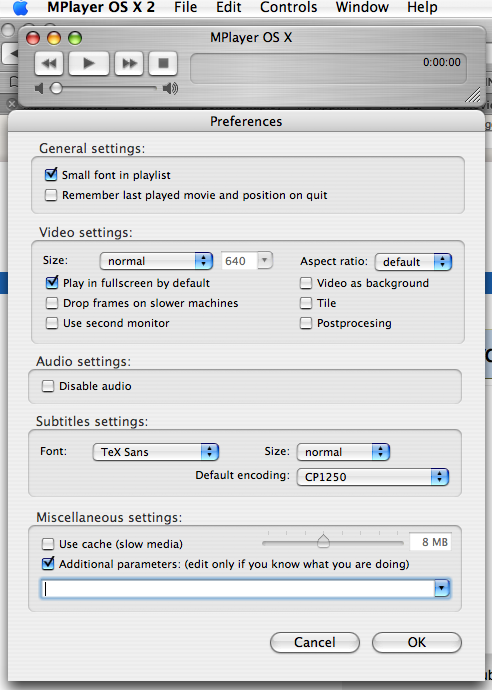Click the loud volume speaker icon
492x690 pixels.
click(x=170, y=88)
